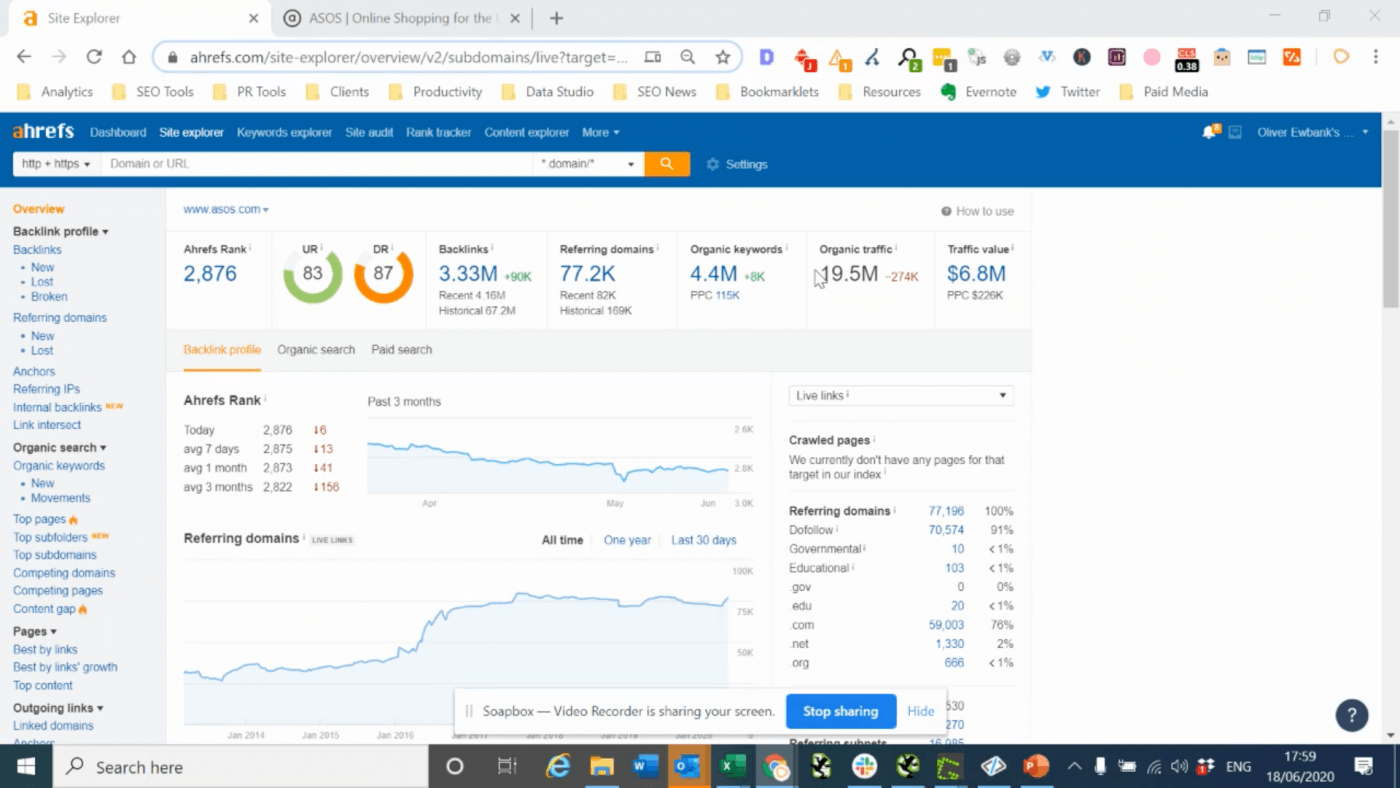Click Stop sharing button
The height and width of the screenshot is (788, 1400).
click(841, 712)
